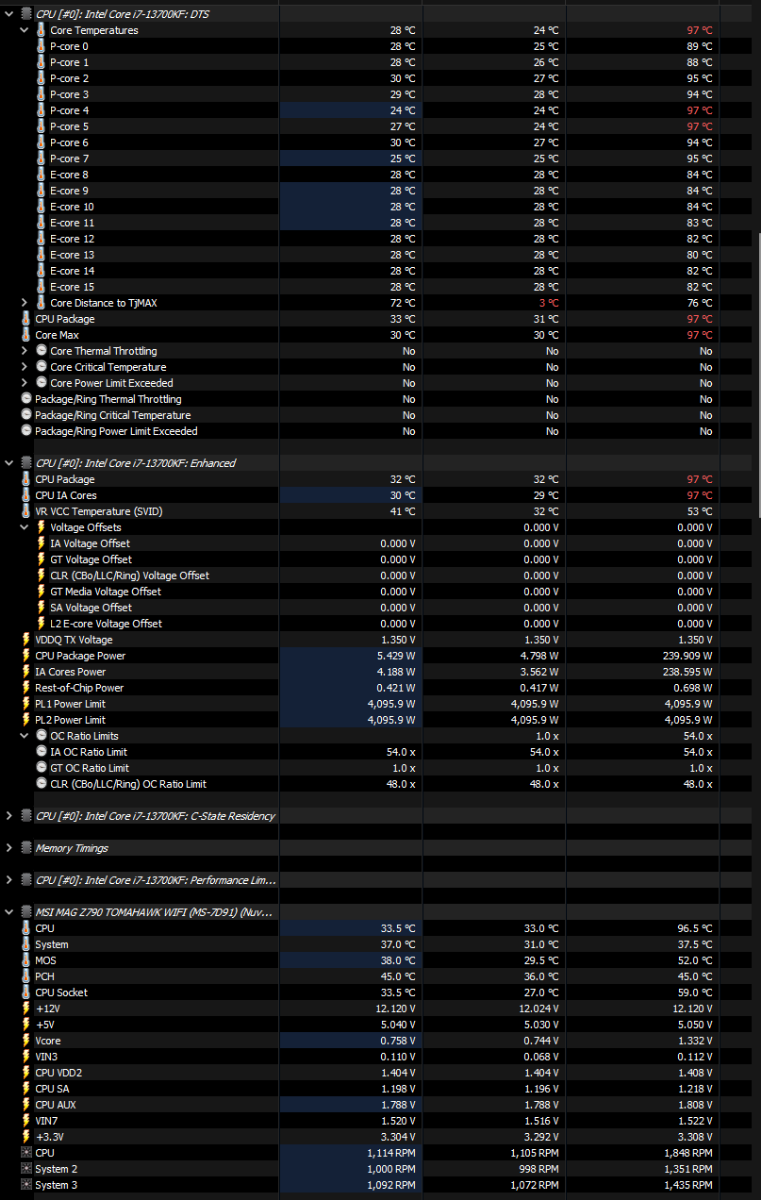Screen dimensions: 761x1200
Task: Click the thermometer icon beside P-core 0
Action: tap(41, 47)
